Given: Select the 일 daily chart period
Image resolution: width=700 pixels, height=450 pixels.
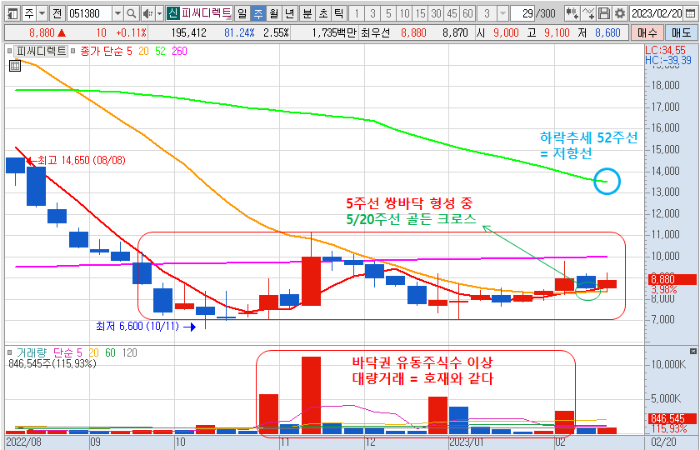Looking at the screenshot, I should (x=242, y=13).
